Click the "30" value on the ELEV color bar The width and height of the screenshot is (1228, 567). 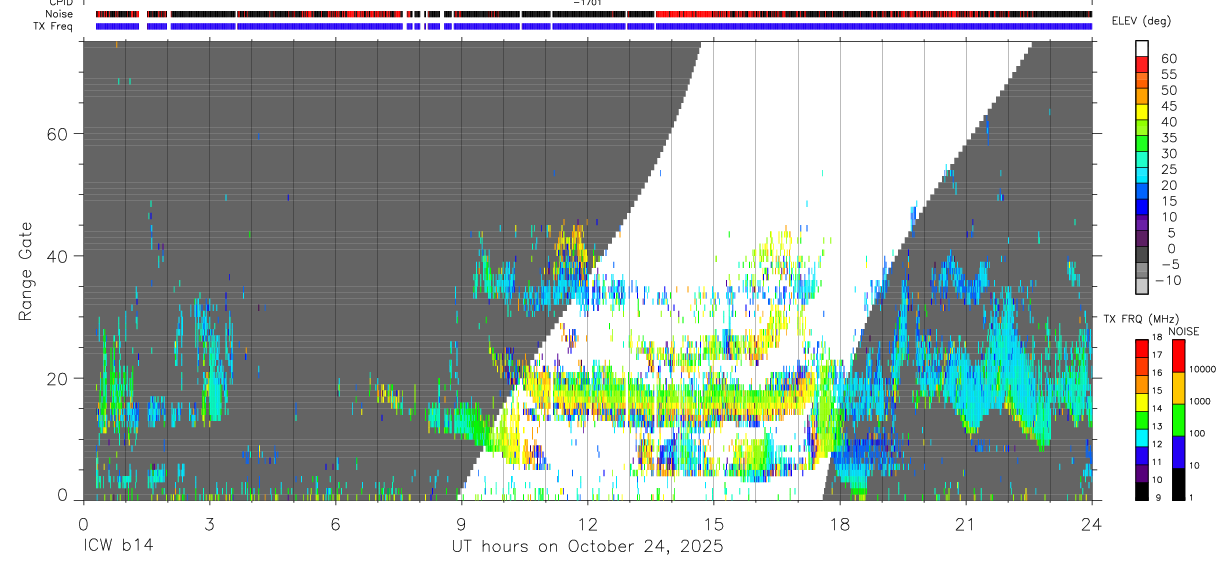click(x=1168, y=154)
